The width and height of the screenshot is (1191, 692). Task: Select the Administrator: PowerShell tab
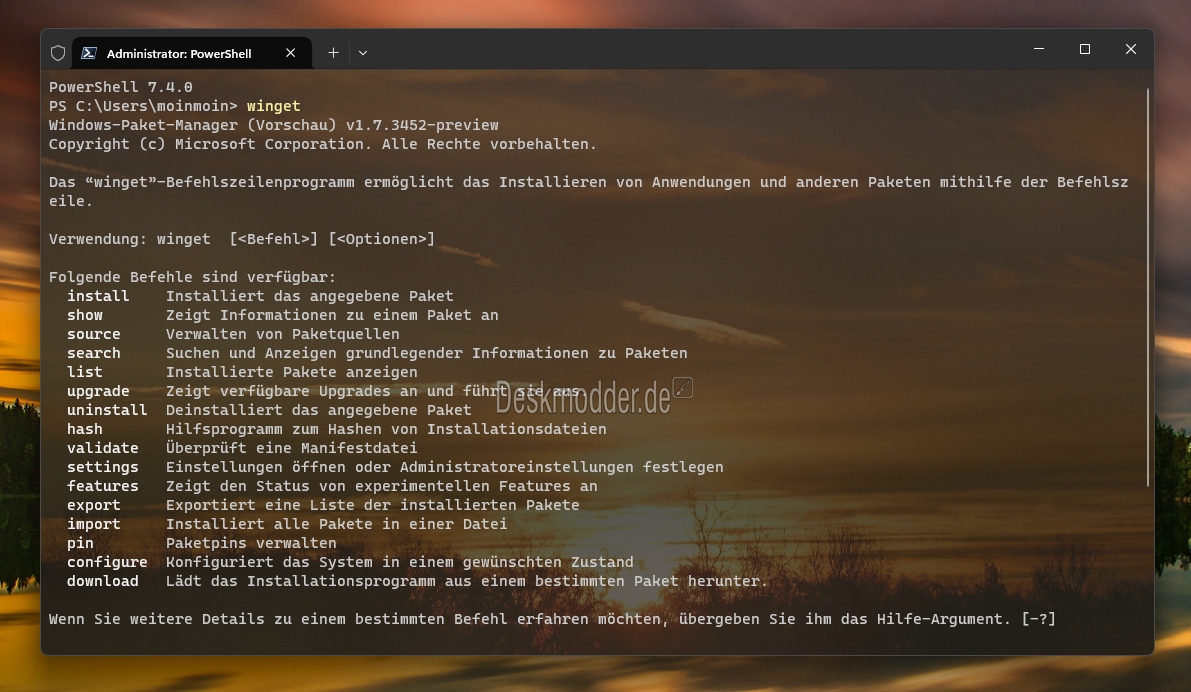[191, 53]
